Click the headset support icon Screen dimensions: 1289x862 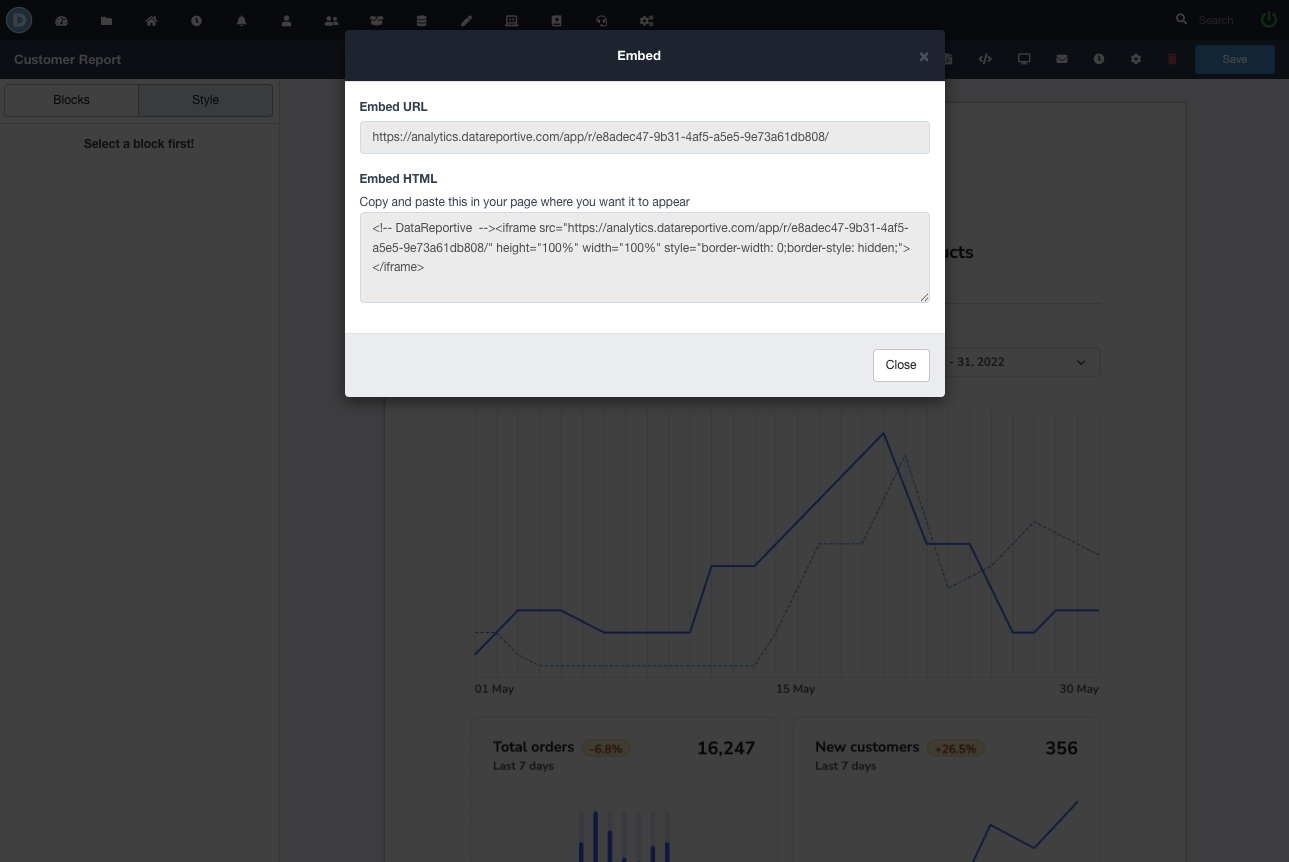pyautogui.click(x=601, y=20)
